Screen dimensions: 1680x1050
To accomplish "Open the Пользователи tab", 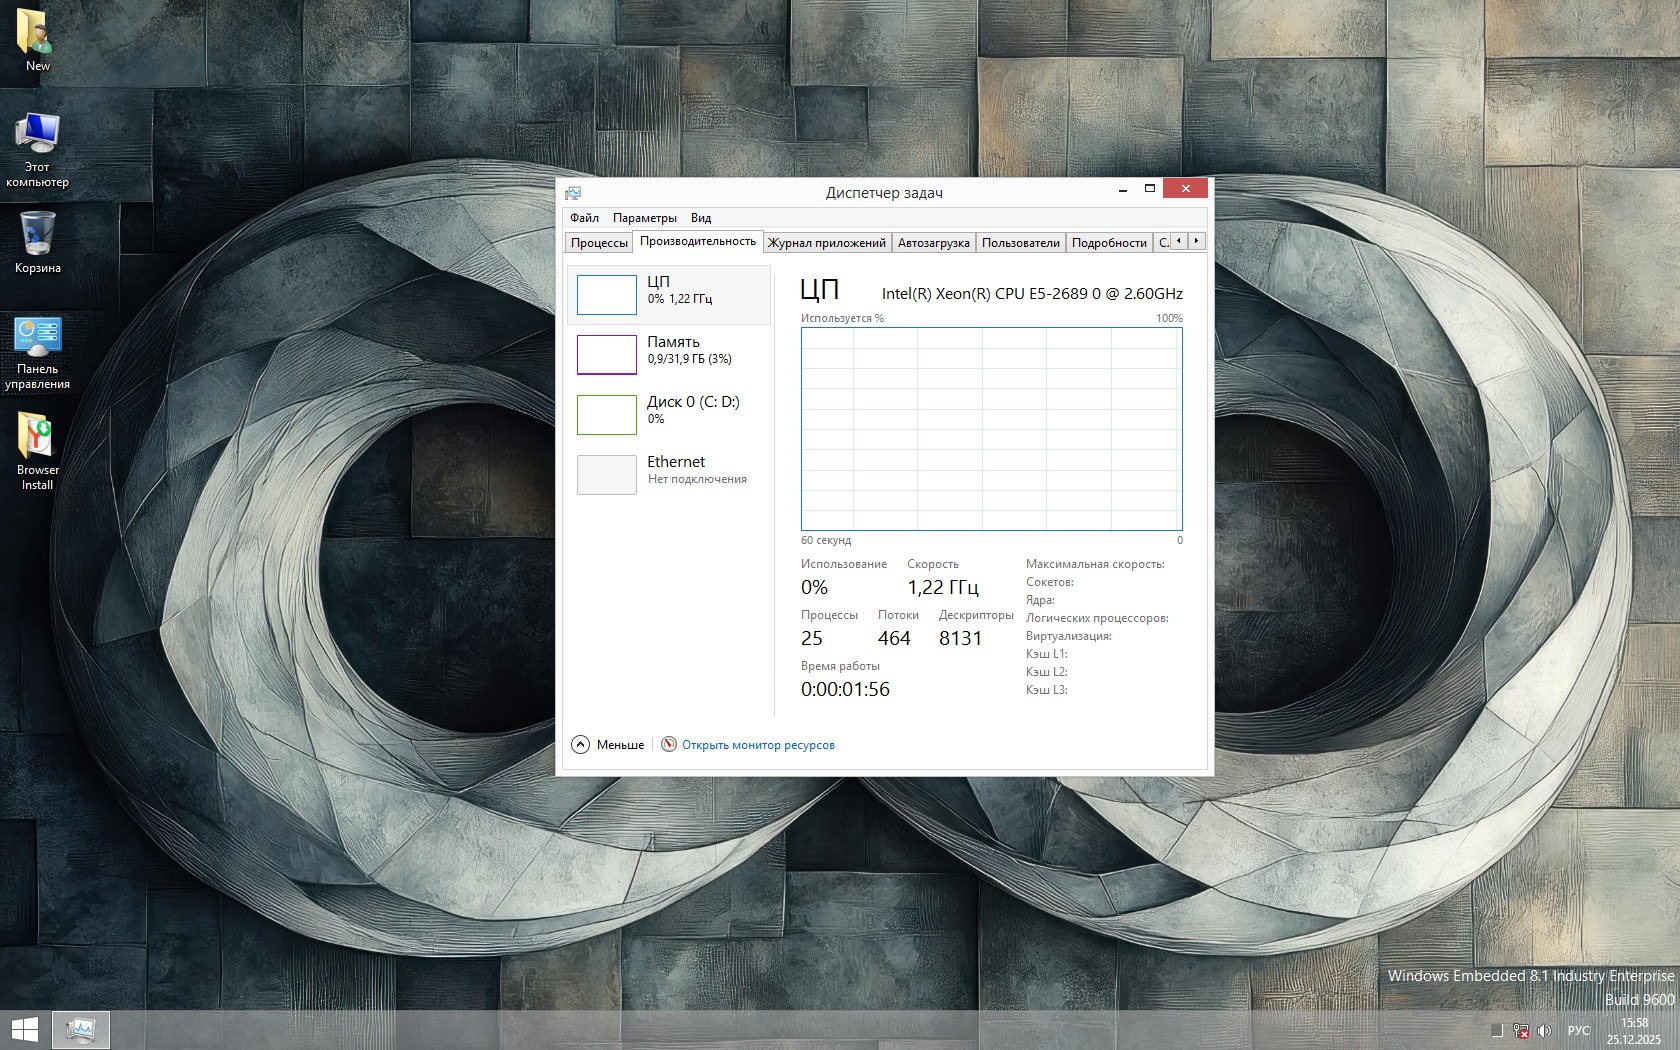I will pyautogui.click(x=1020, y=243).
